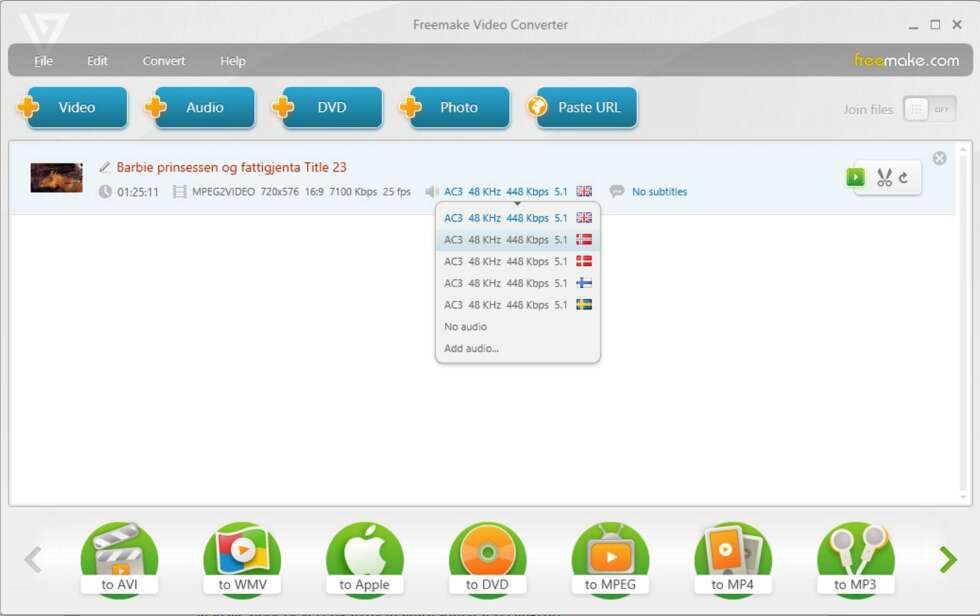The width and height of the screenshot is (980, 616).
Task: Click the duration text 01:25:11
Action: (138, 192)
